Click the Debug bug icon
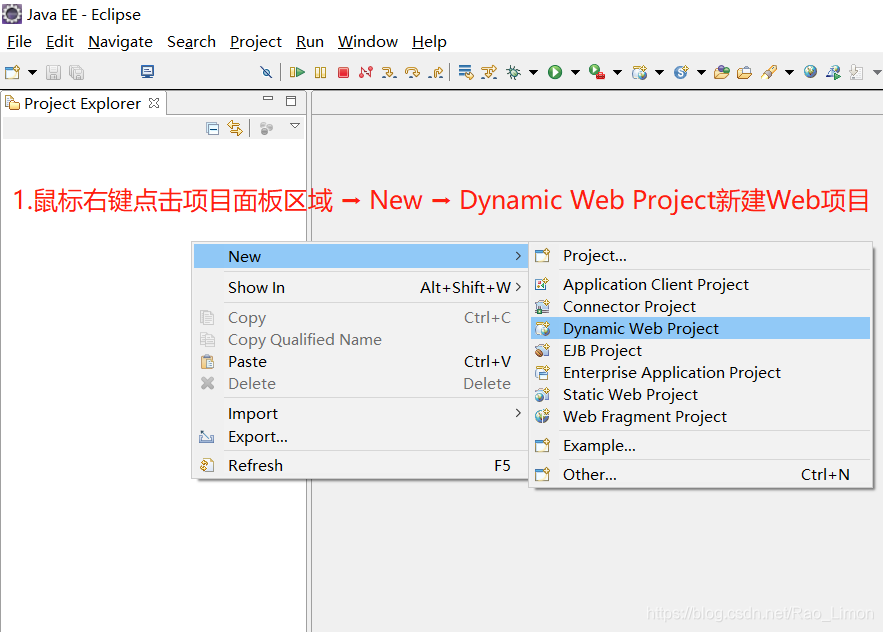This screenshot has height=632, width=883. coord(514,72)
